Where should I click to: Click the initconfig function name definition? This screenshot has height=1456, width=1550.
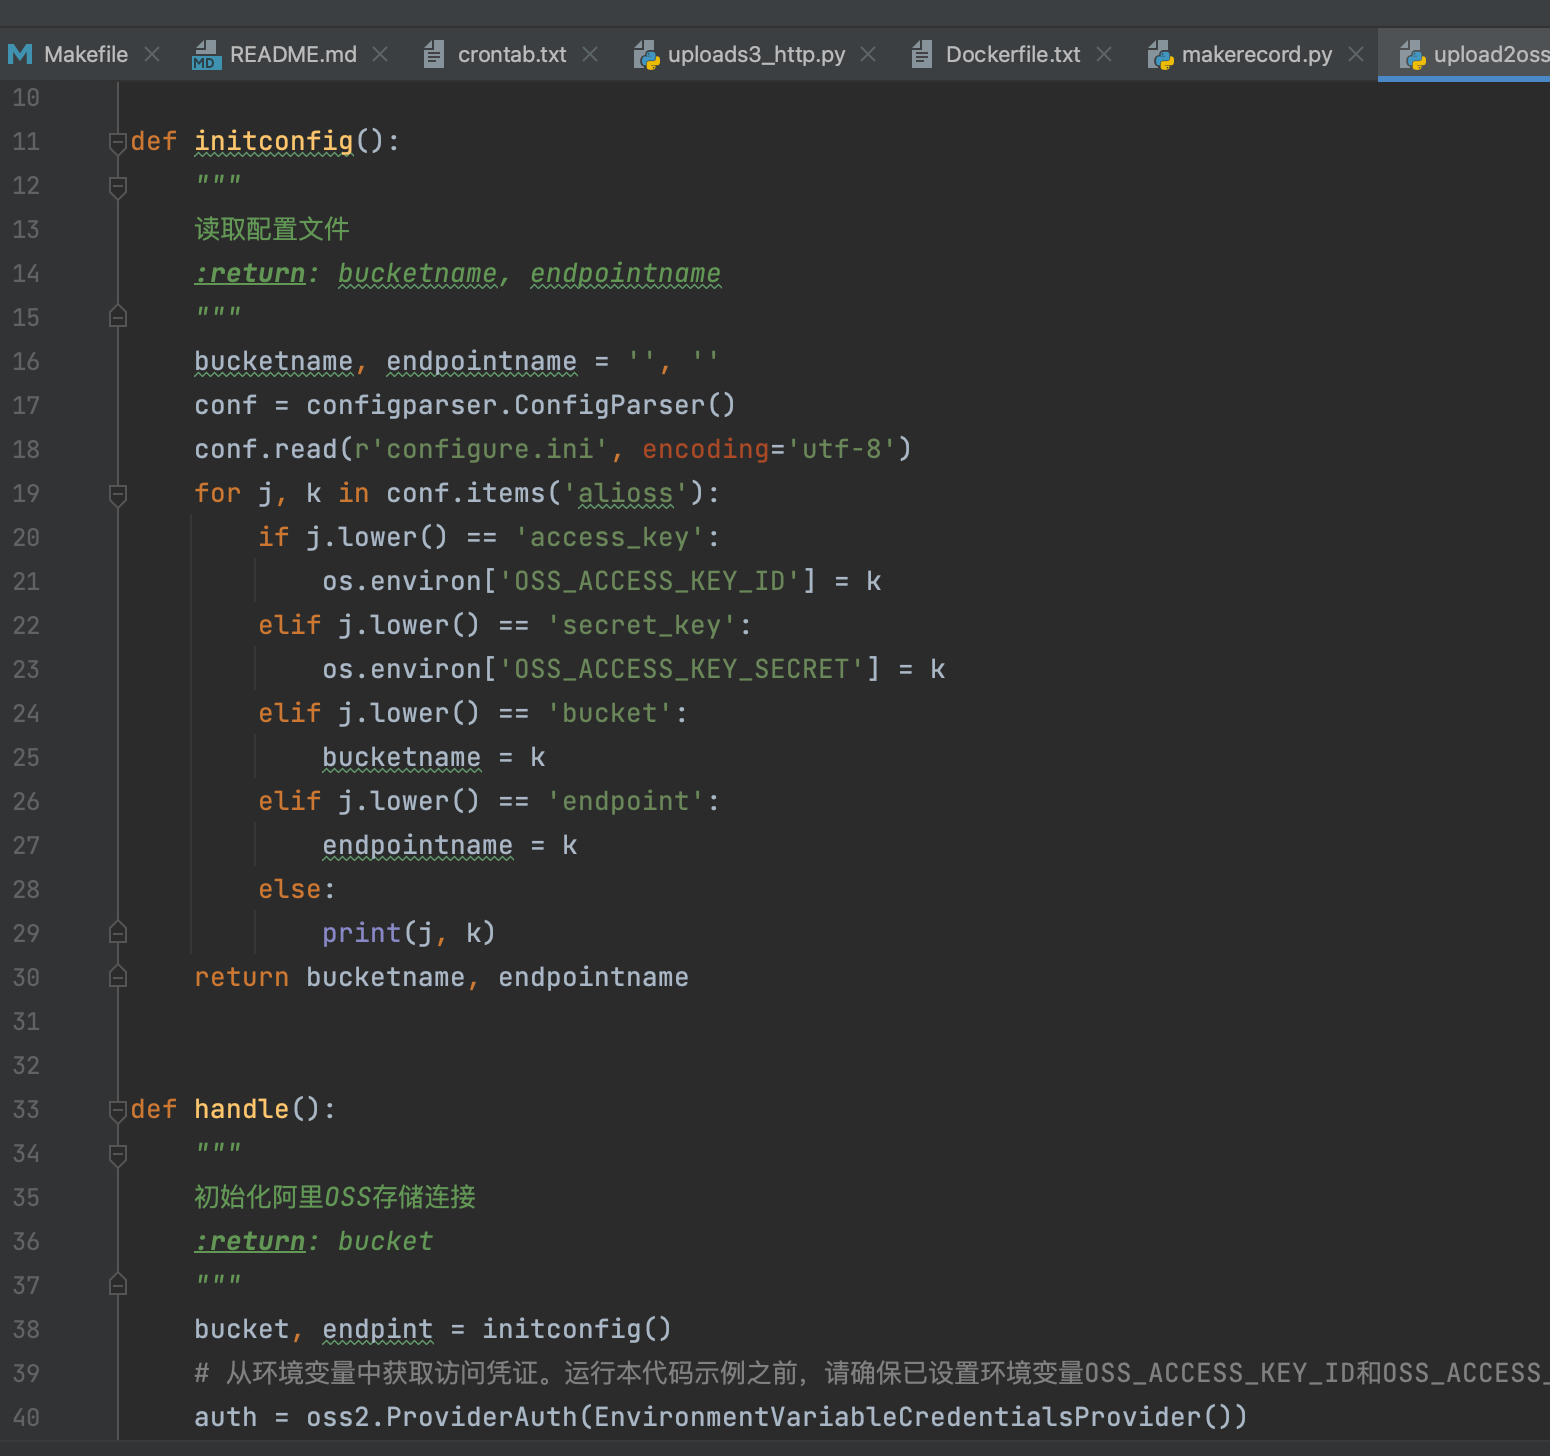[274, 142]
